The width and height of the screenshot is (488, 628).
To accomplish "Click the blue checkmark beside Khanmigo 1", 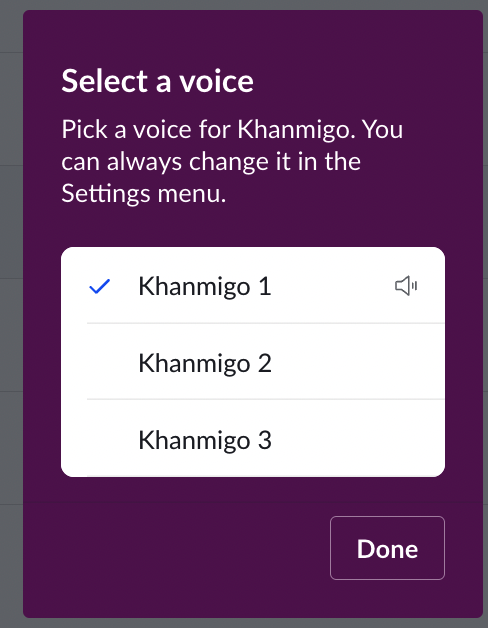I will click(x=99, y=286).
